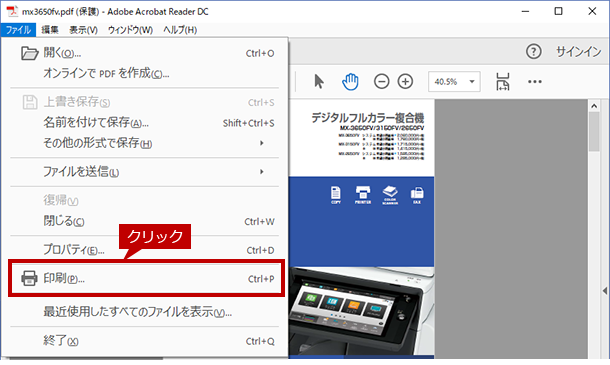Expand the right side panel arrow
The width and height of the screenshot is (610, 365).
tap(605, 291)
